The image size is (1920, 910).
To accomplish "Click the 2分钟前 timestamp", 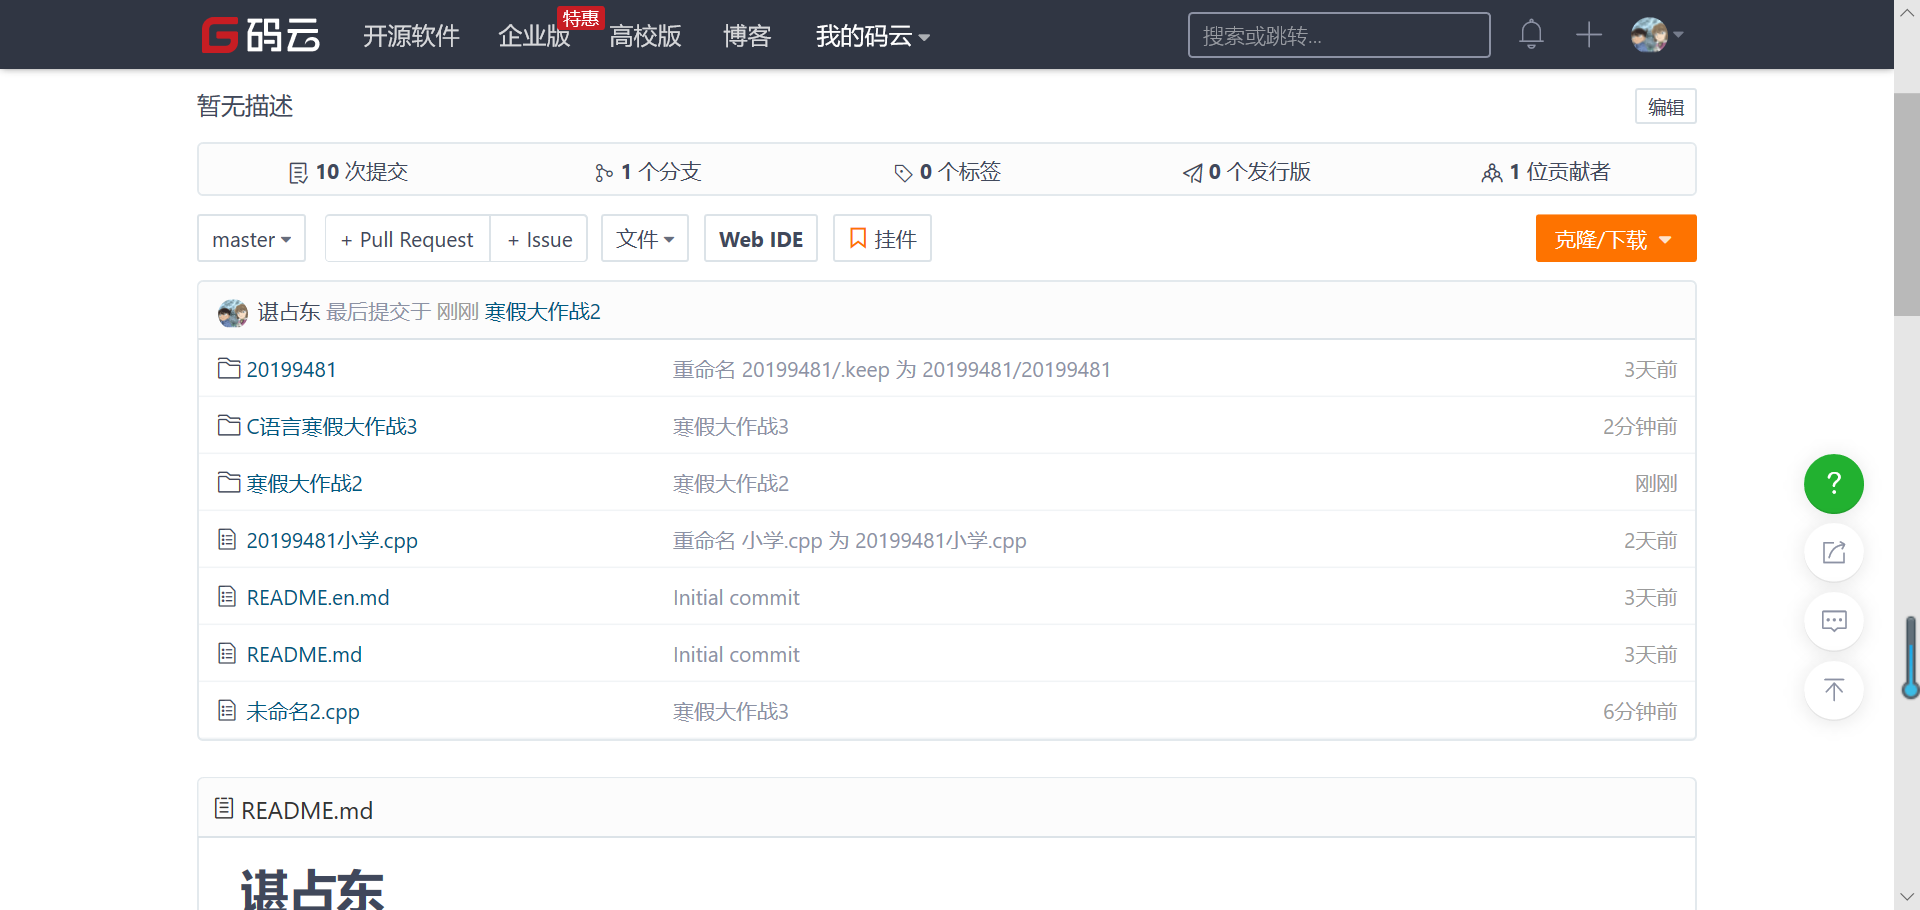I will [x=1640, y=427].
